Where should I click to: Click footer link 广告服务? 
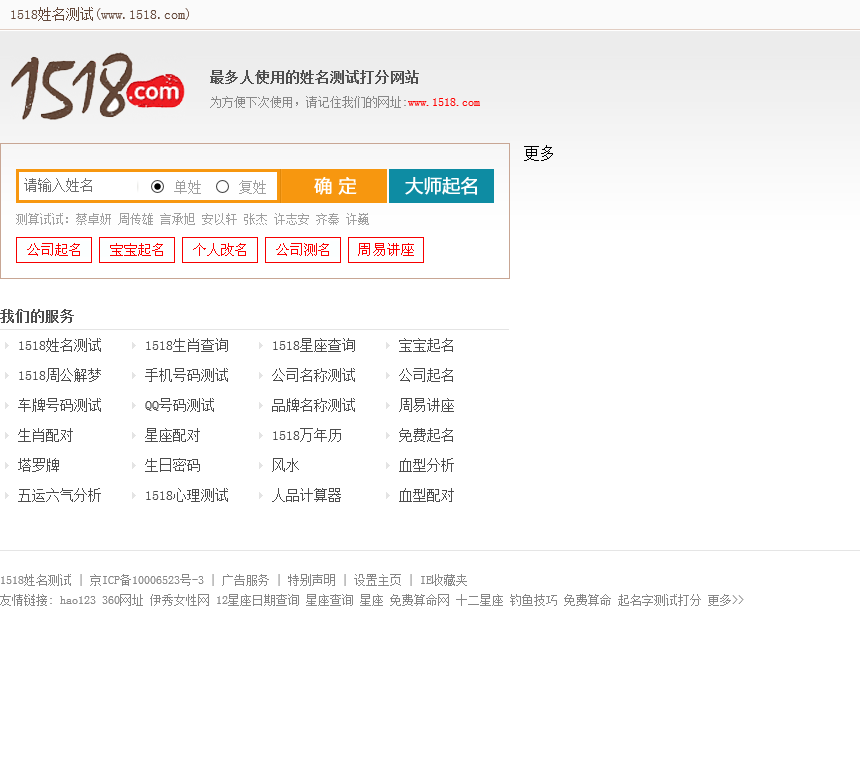pyautogui.click(x=245, y=580)
